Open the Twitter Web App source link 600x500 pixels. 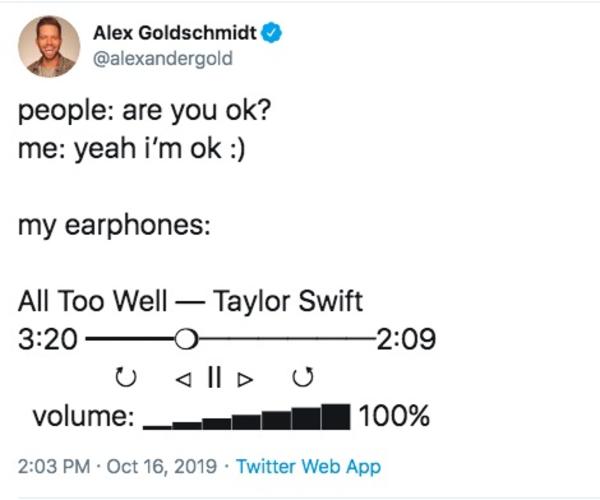coord(308,466)
